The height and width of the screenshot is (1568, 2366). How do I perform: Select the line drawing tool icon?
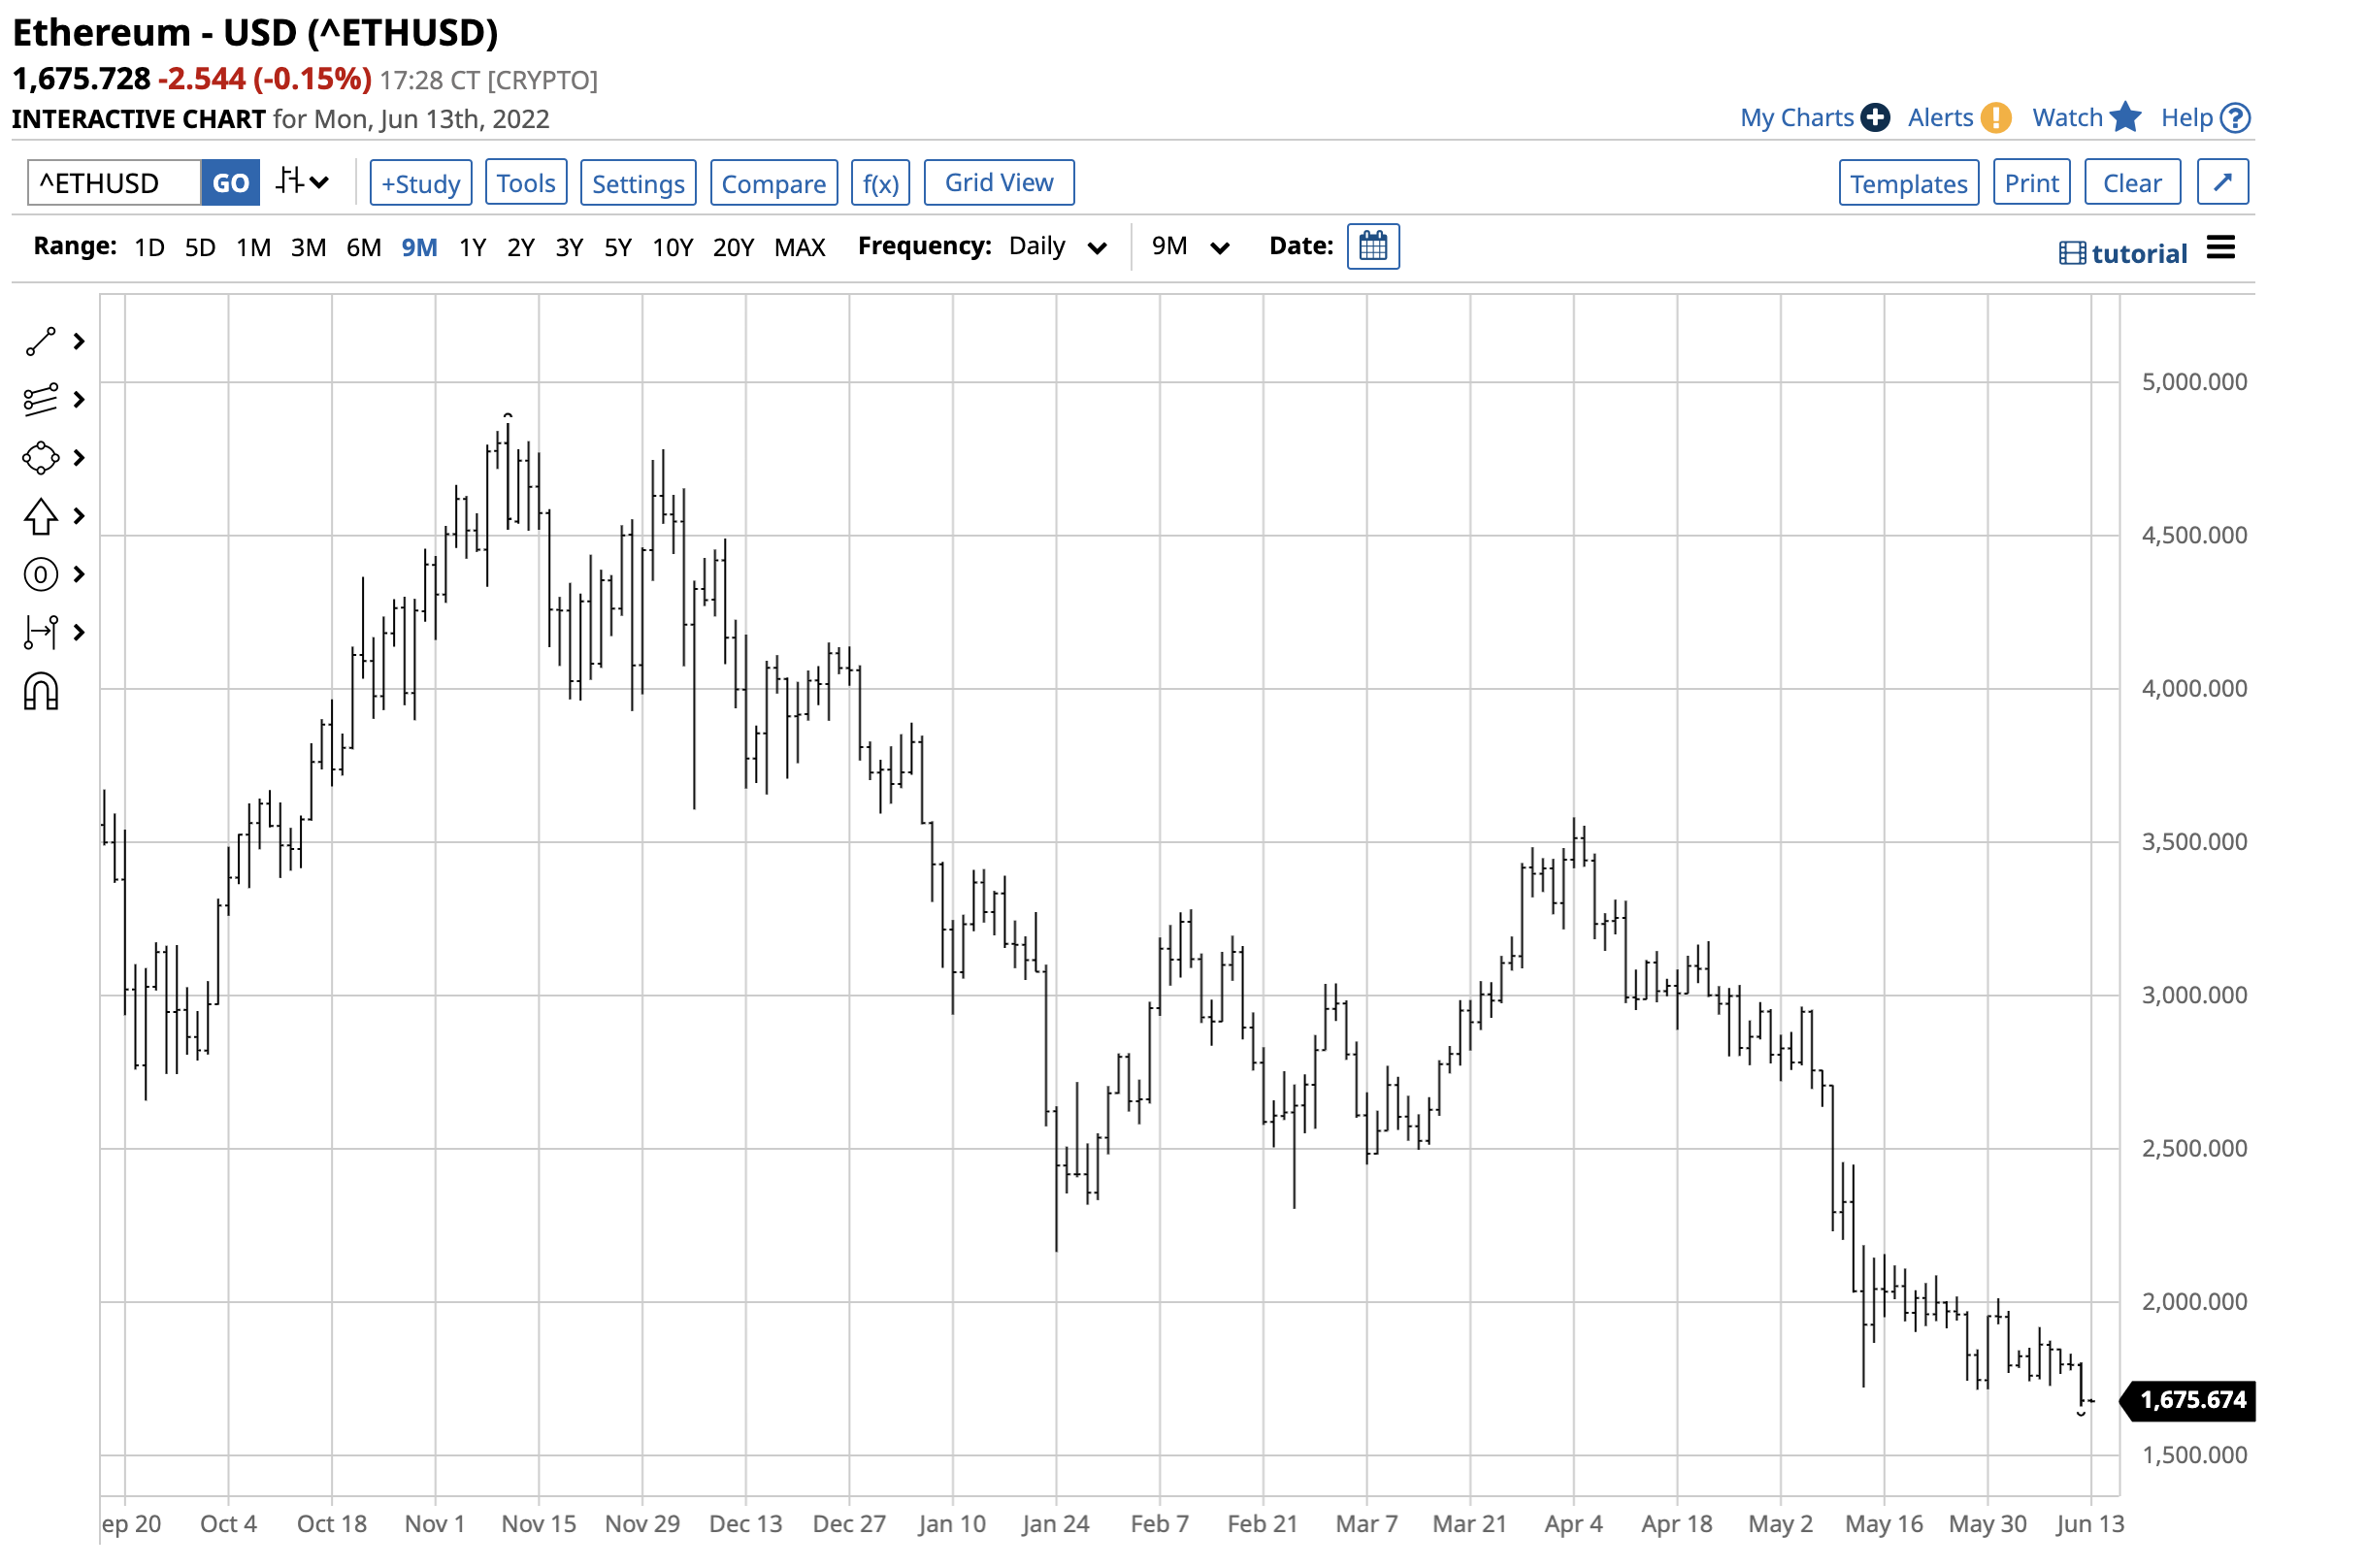pos(40,342)
